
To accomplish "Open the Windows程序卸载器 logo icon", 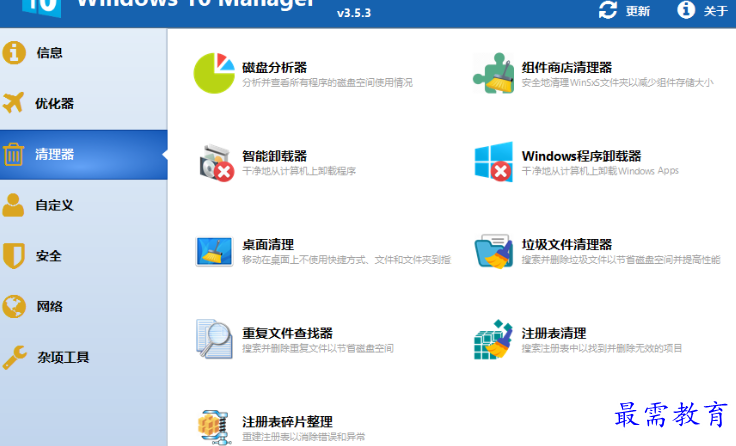I will (493, 161).
